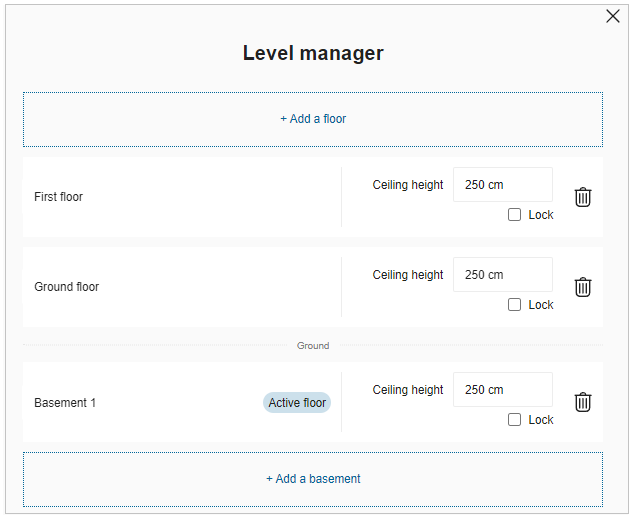Click Ceiling height label for Ground floor

coord(408,275)
